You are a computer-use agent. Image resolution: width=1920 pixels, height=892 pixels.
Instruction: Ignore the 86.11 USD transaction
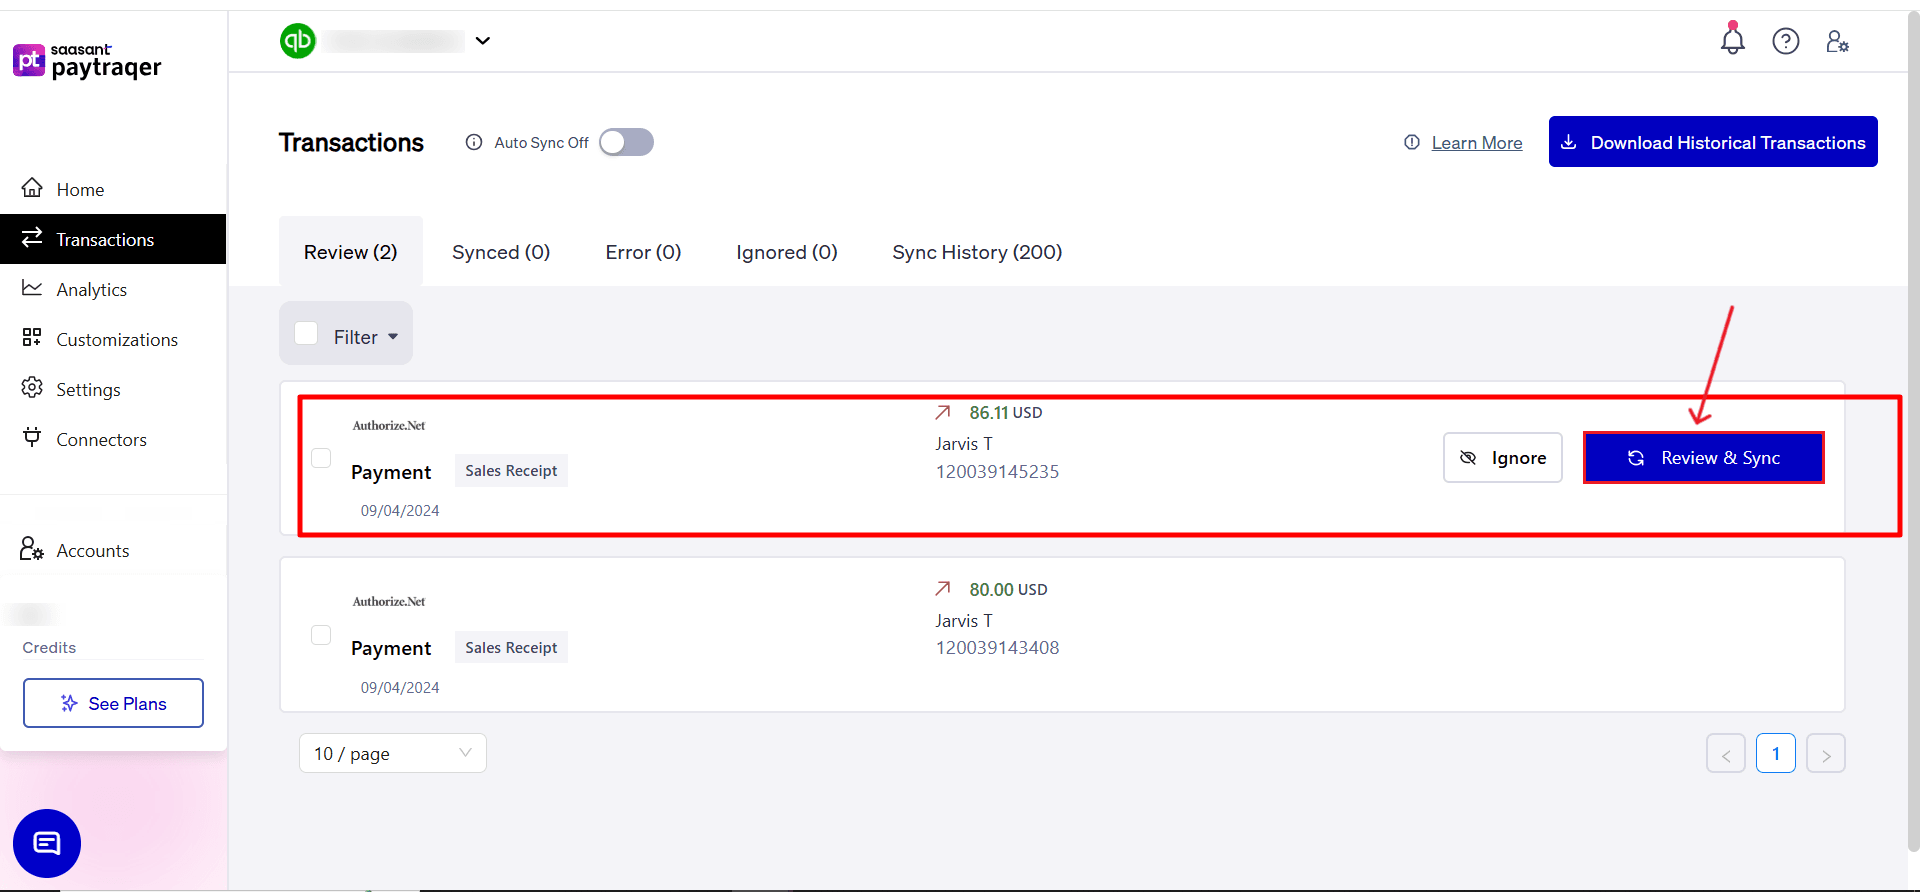coord(1503,457)
